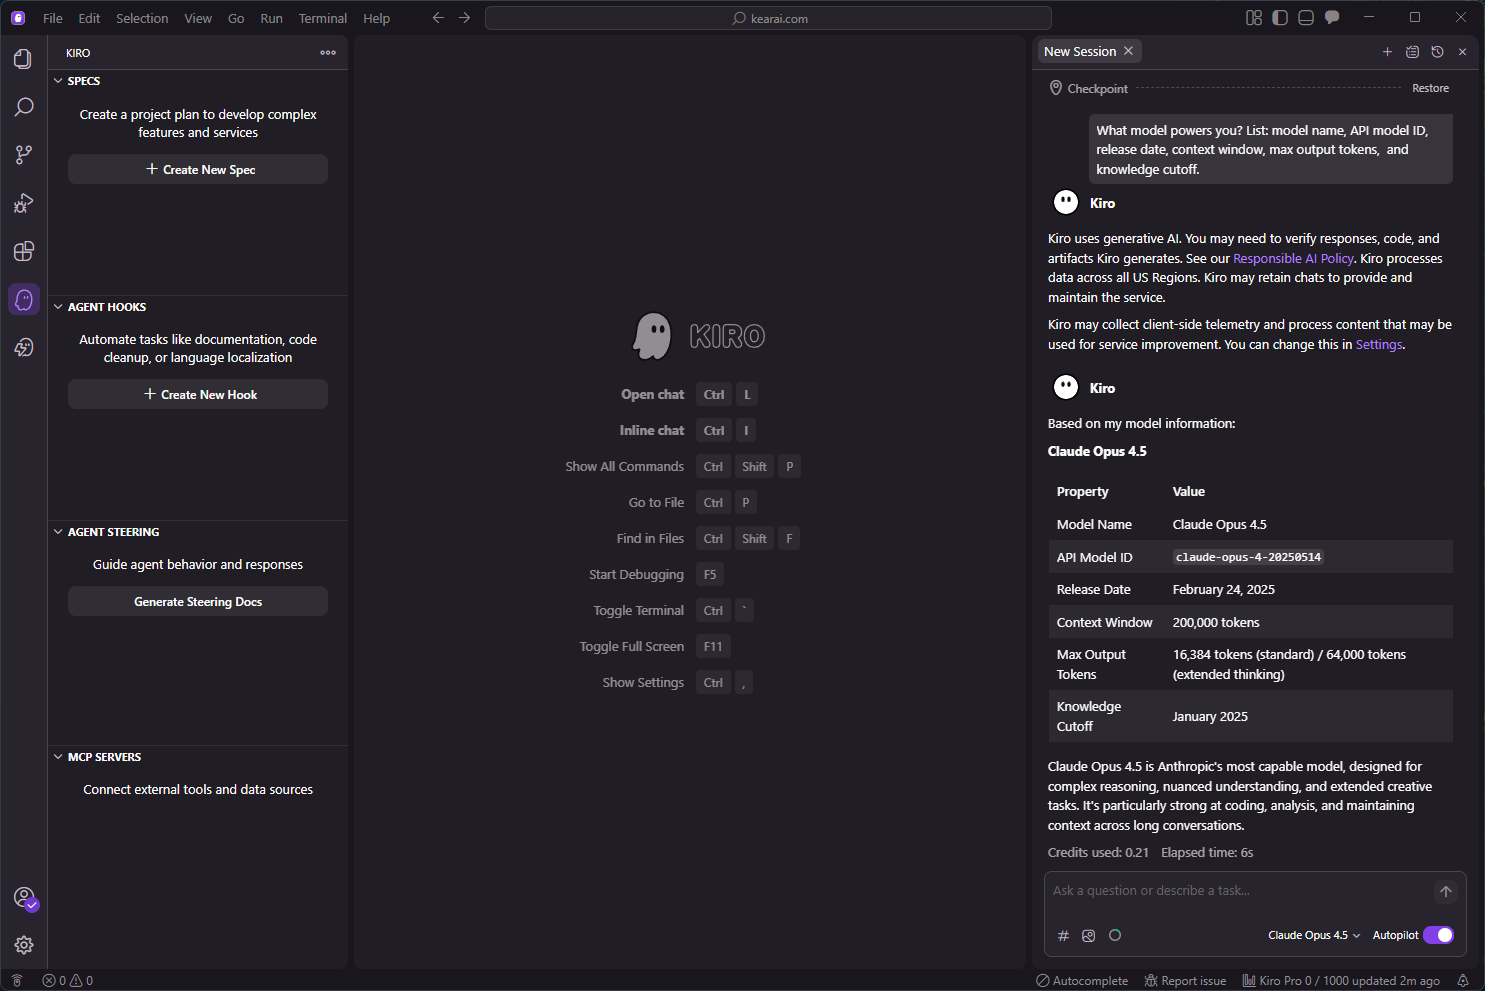Close the chat panel with the header X
The width and height of the screenshot is (1485, 991).
click(1462, 52)
